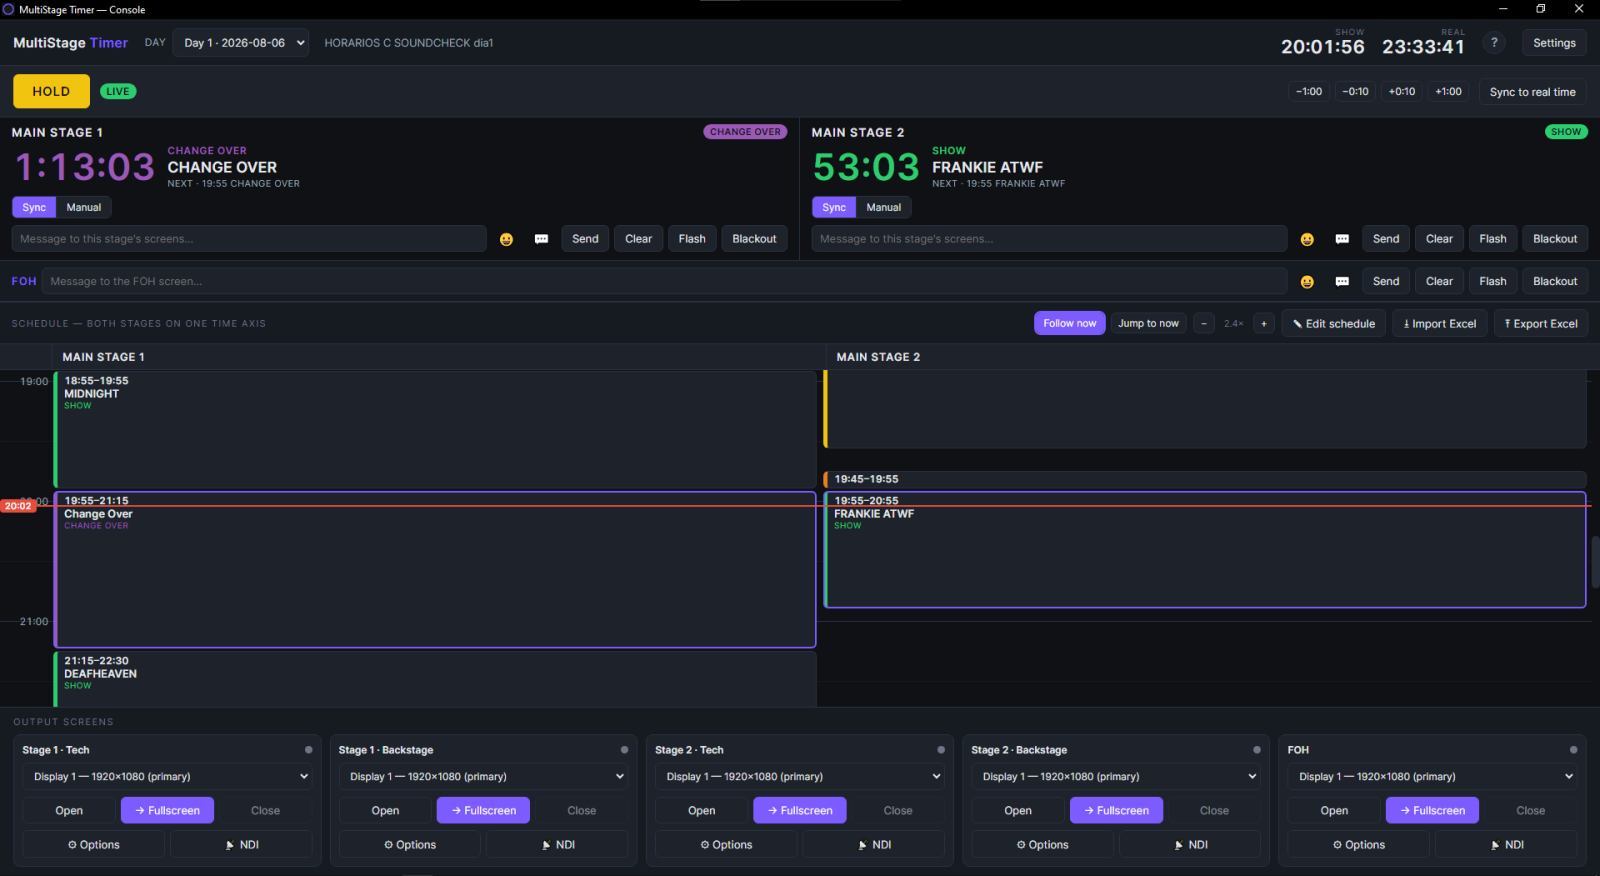The image size is (1600, 876).
Task: Switch Main Stage 1 to Sync mode
Action: click(34, 207)
